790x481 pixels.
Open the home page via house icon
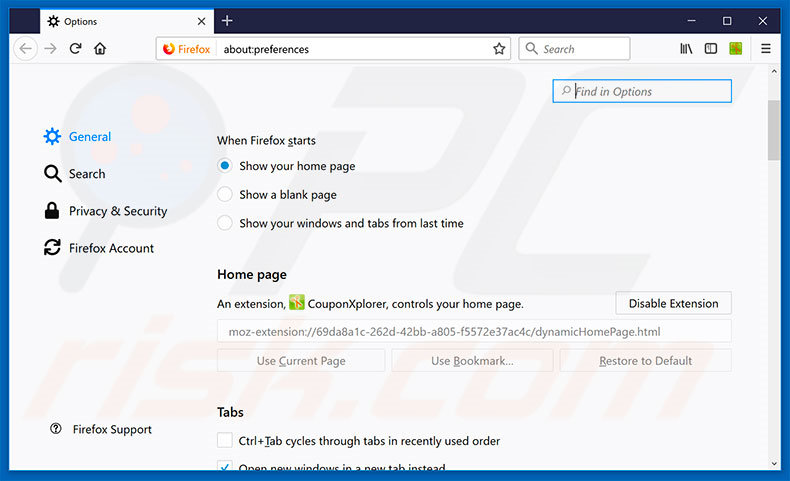point(100,49)
